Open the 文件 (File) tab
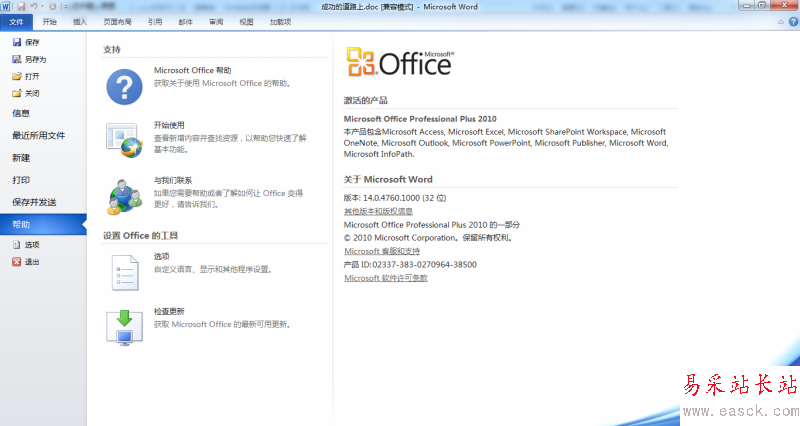The height and width of the screenshot is (426, 800). pyautogui.click(x=16, y=22)
